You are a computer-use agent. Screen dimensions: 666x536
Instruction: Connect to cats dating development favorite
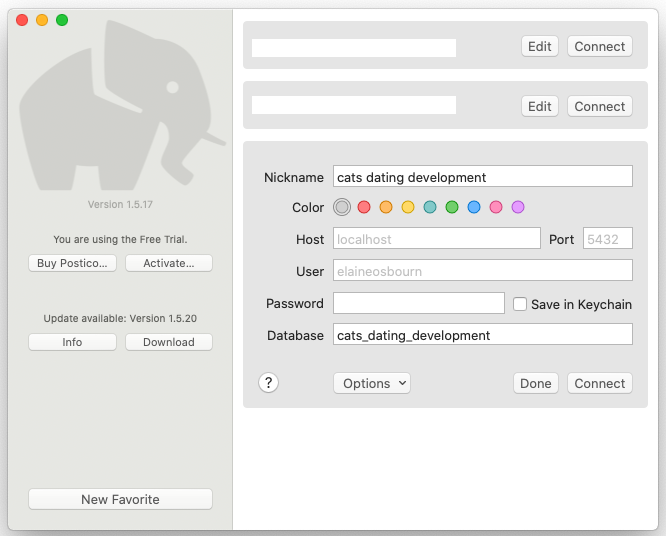(x=600, y=384)
